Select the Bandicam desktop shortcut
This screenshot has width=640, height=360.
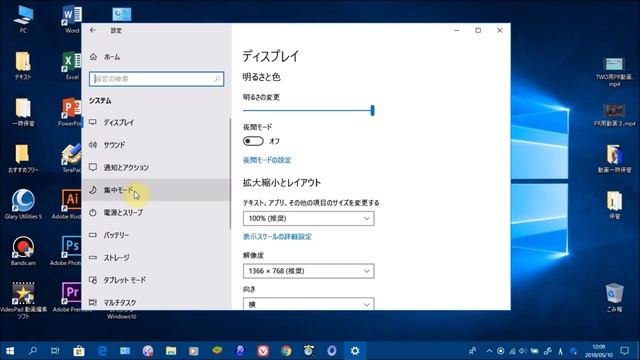pos(23,251)
